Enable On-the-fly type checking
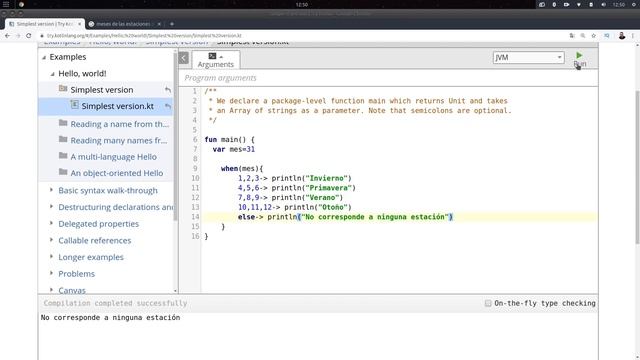The width and height of the screenshot is (640, 360). coord(488,303)
